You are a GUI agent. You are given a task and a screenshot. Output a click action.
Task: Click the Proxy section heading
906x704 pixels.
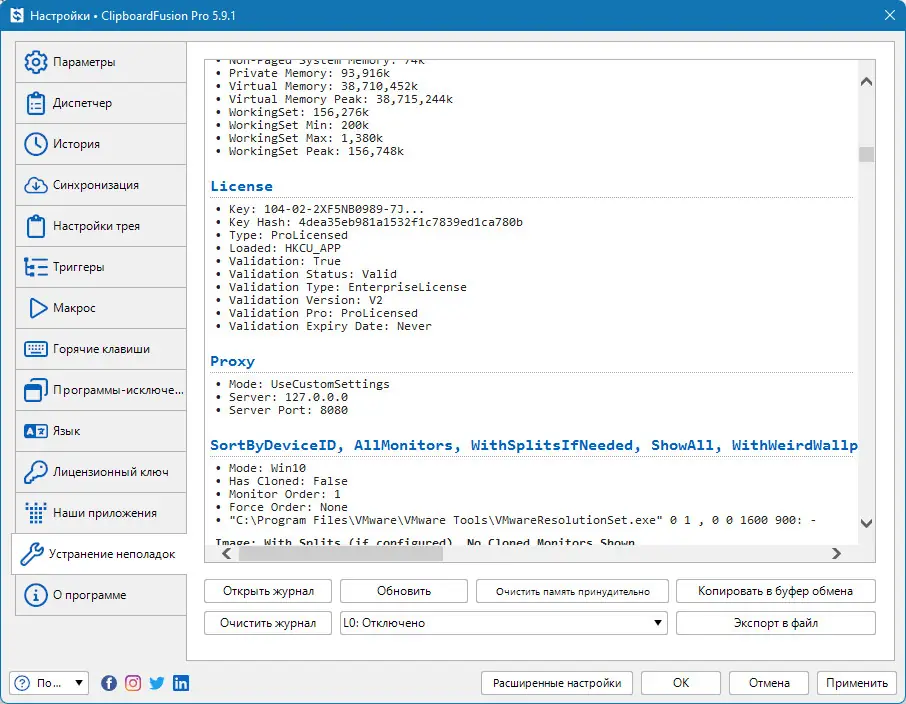232,361
